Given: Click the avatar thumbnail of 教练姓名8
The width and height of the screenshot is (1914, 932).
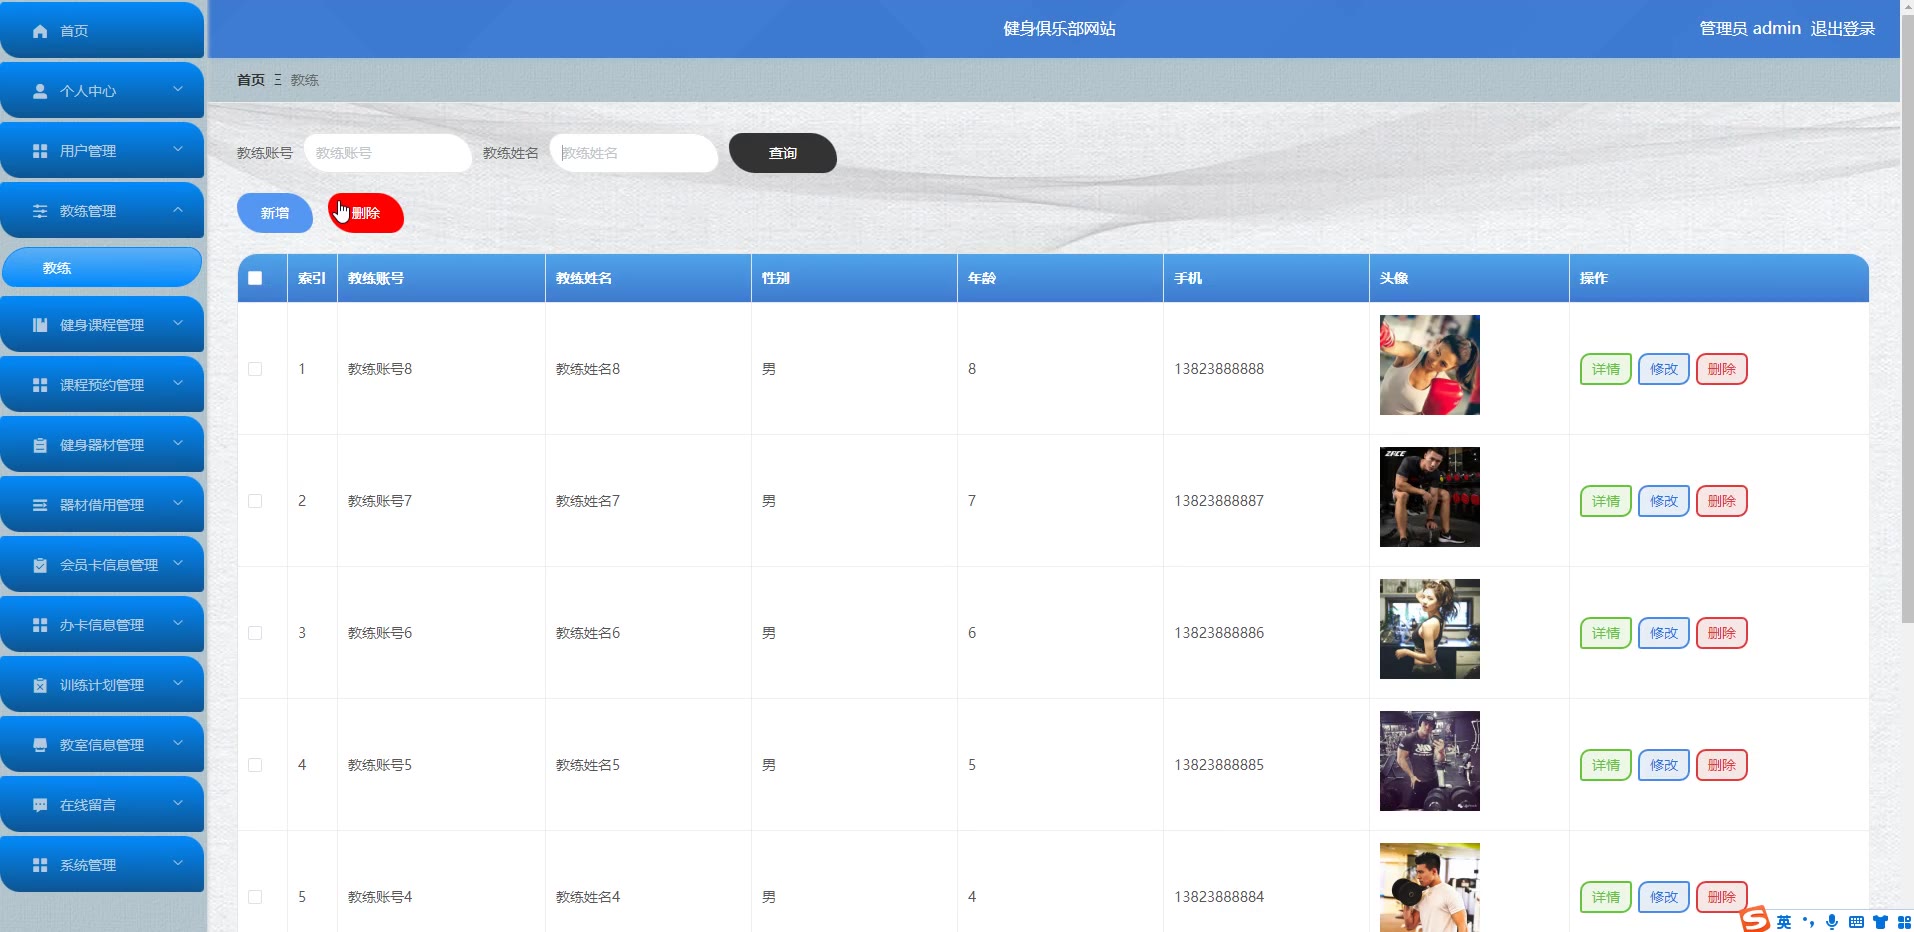Looking at the screenshot, I should (x=1430, y=365).
